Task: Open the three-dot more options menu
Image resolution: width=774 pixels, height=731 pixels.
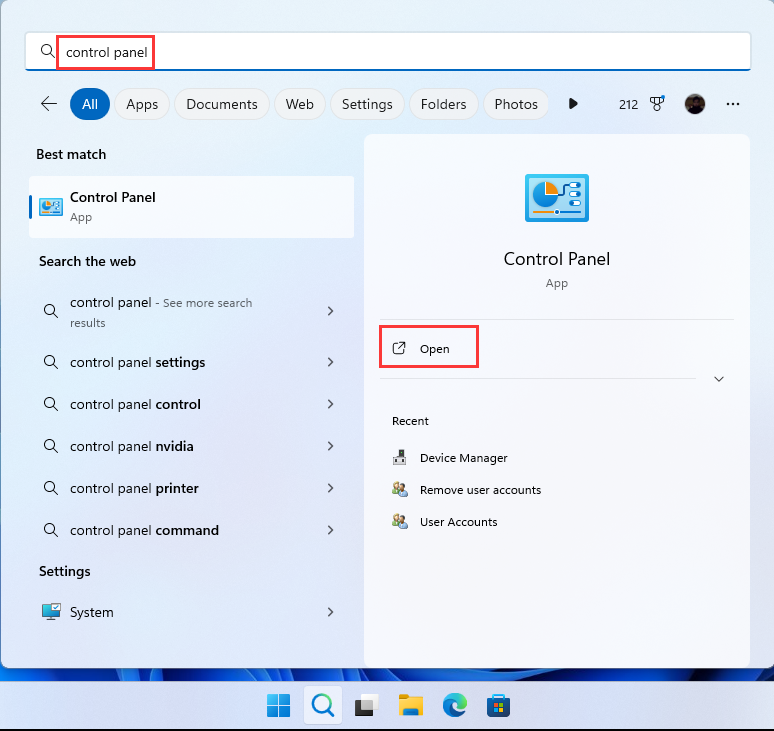Action: pyautogui.click(x=733, y=104)
